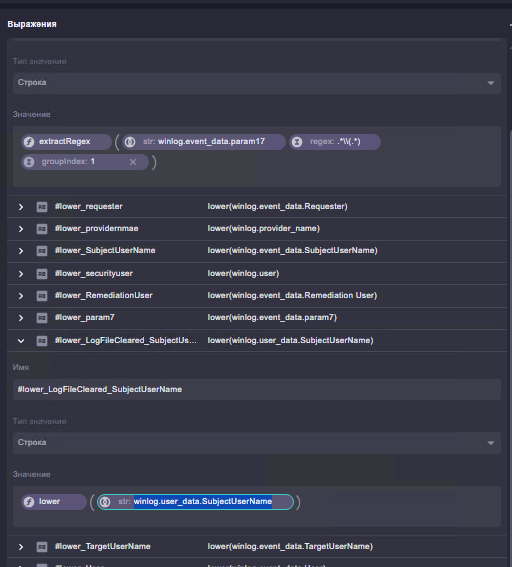
Task: Click lower(winlog.event_data.param7) expression text
Action: (272, 317)
